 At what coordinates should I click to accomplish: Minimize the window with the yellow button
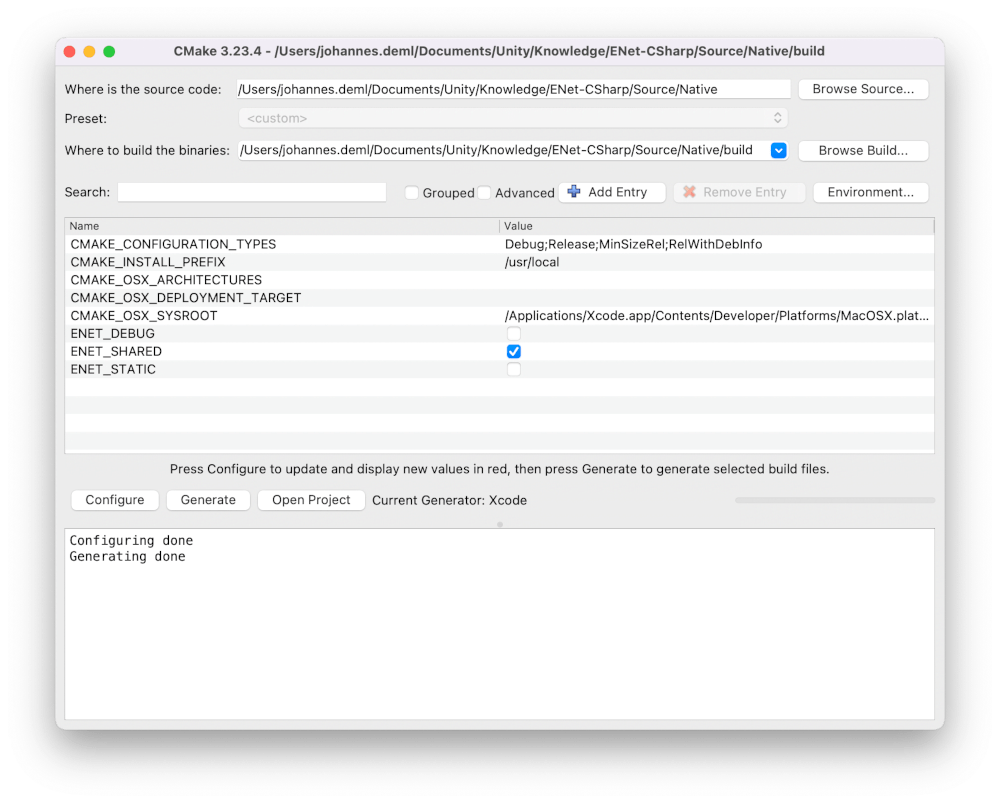coord(89,52)
